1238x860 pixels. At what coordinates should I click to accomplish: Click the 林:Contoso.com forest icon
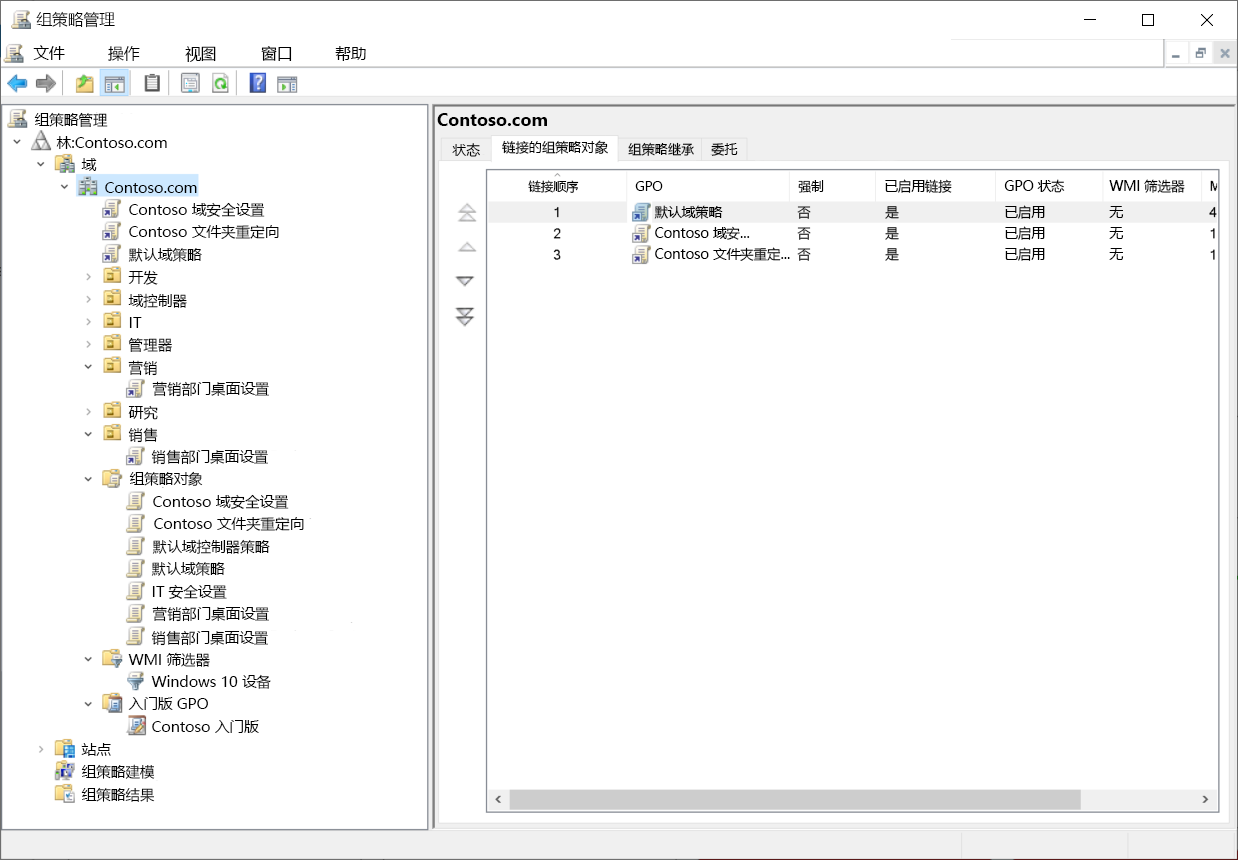(41, 142)
